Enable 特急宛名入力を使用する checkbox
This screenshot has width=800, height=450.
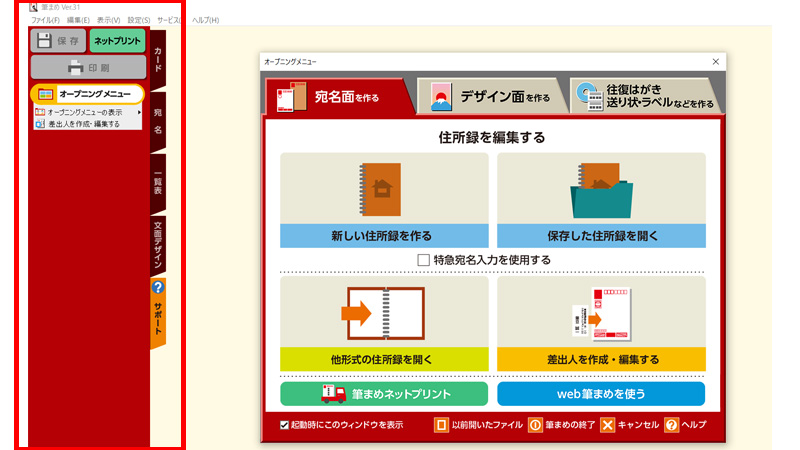423,260
